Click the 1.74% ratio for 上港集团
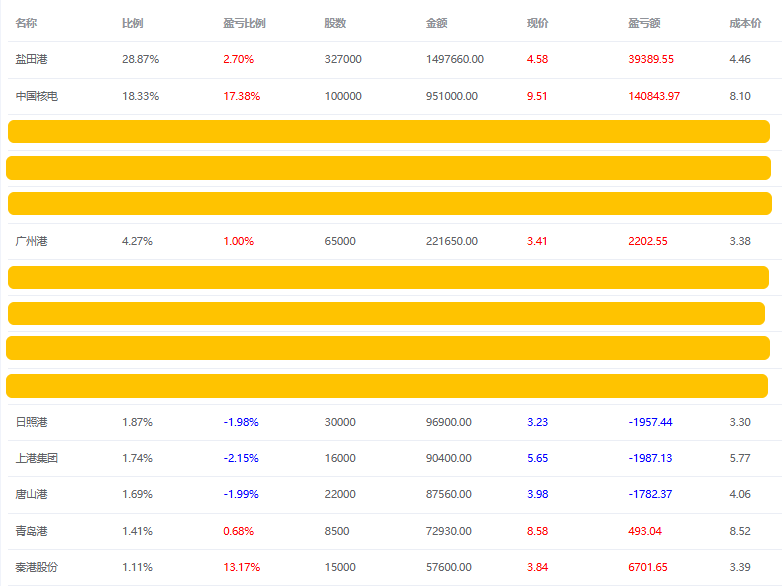This screenshot has height=586, width=782. coord(138,458)
